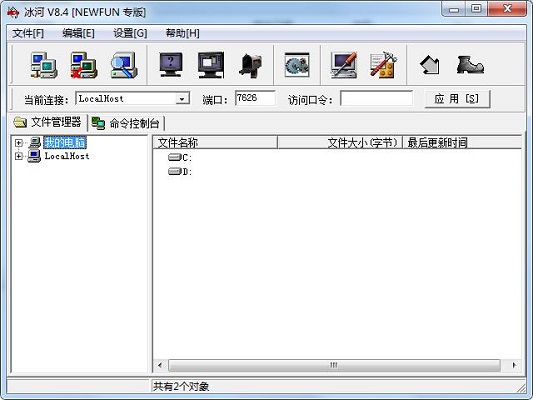Click the 应用[S] button
The width and height of the screenshot is (533, 400).
pos(457,99)
